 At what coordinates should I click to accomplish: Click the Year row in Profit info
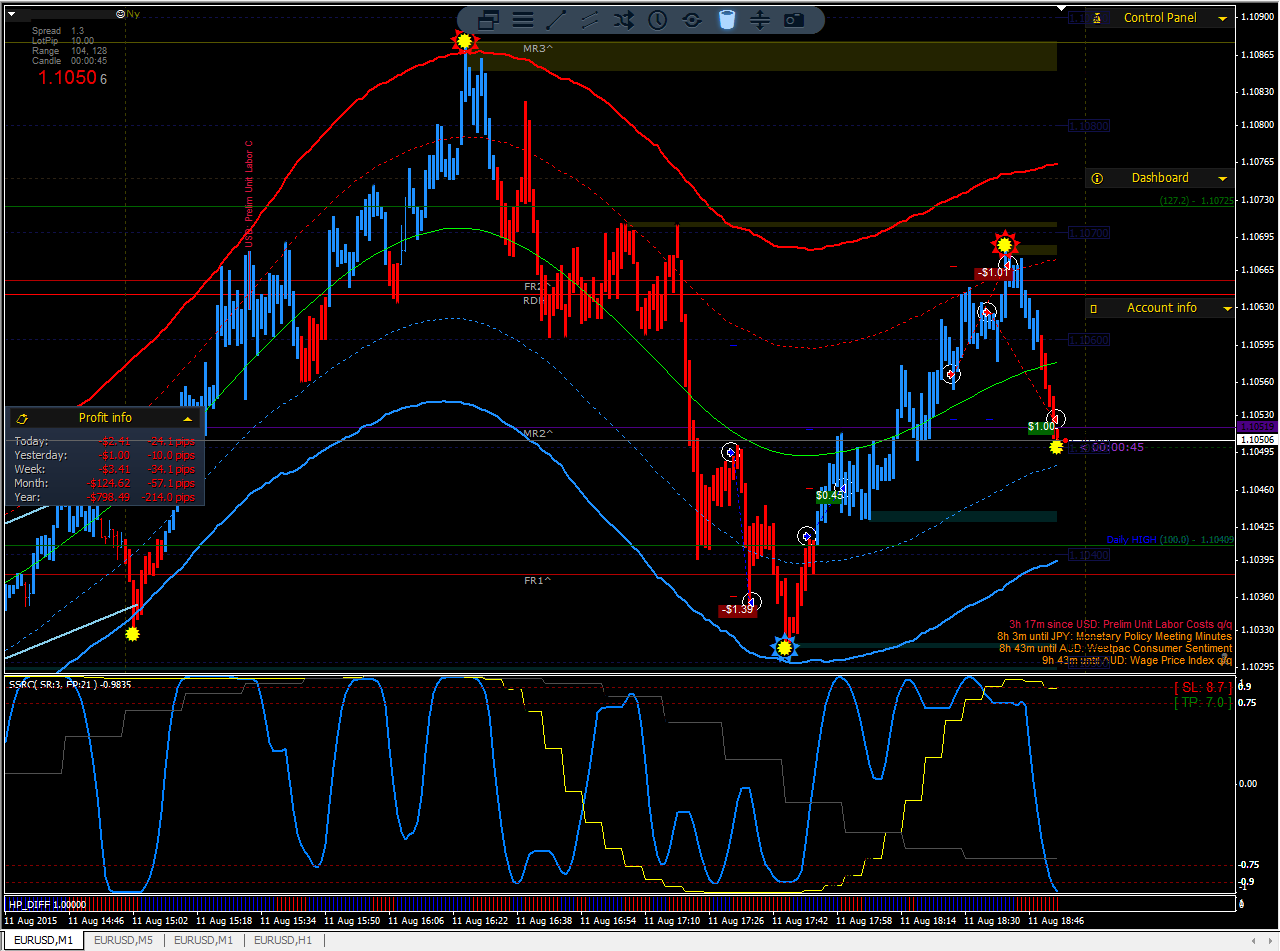[105, 497]
